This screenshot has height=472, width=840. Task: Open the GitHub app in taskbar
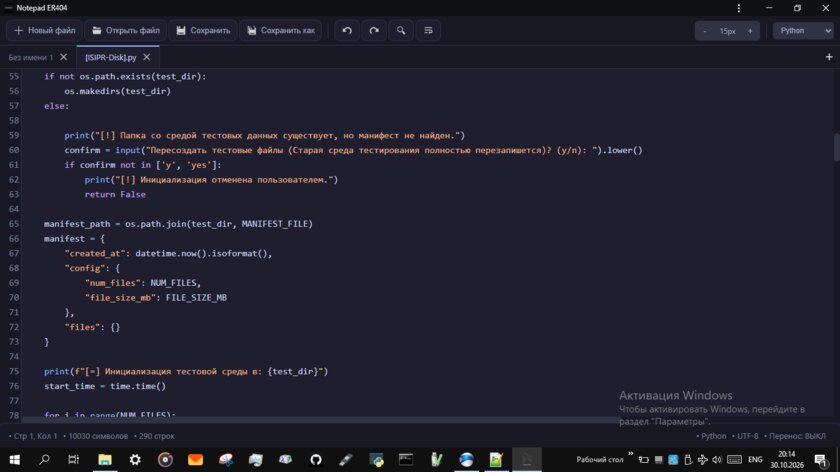[316, 460]
